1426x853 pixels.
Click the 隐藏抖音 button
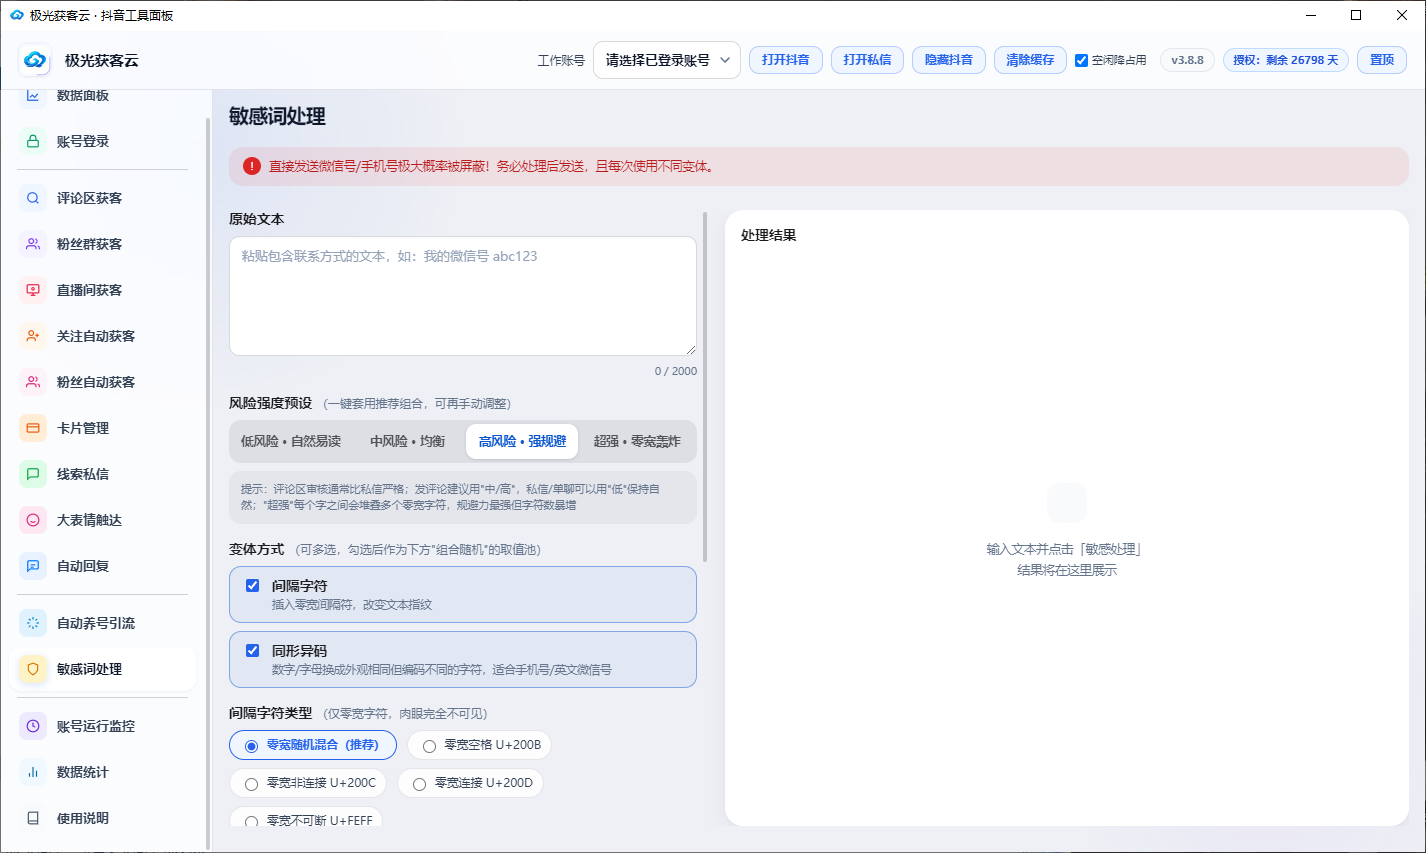pyautogui.click(x=949, y=60)
